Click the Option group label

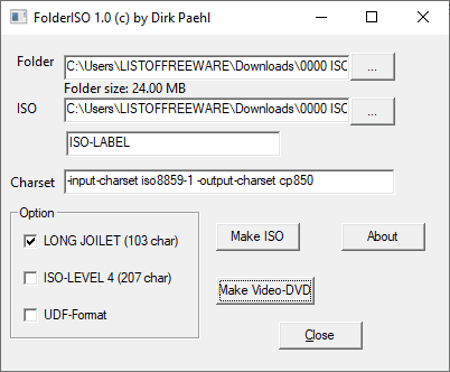[x=37, y=213]
